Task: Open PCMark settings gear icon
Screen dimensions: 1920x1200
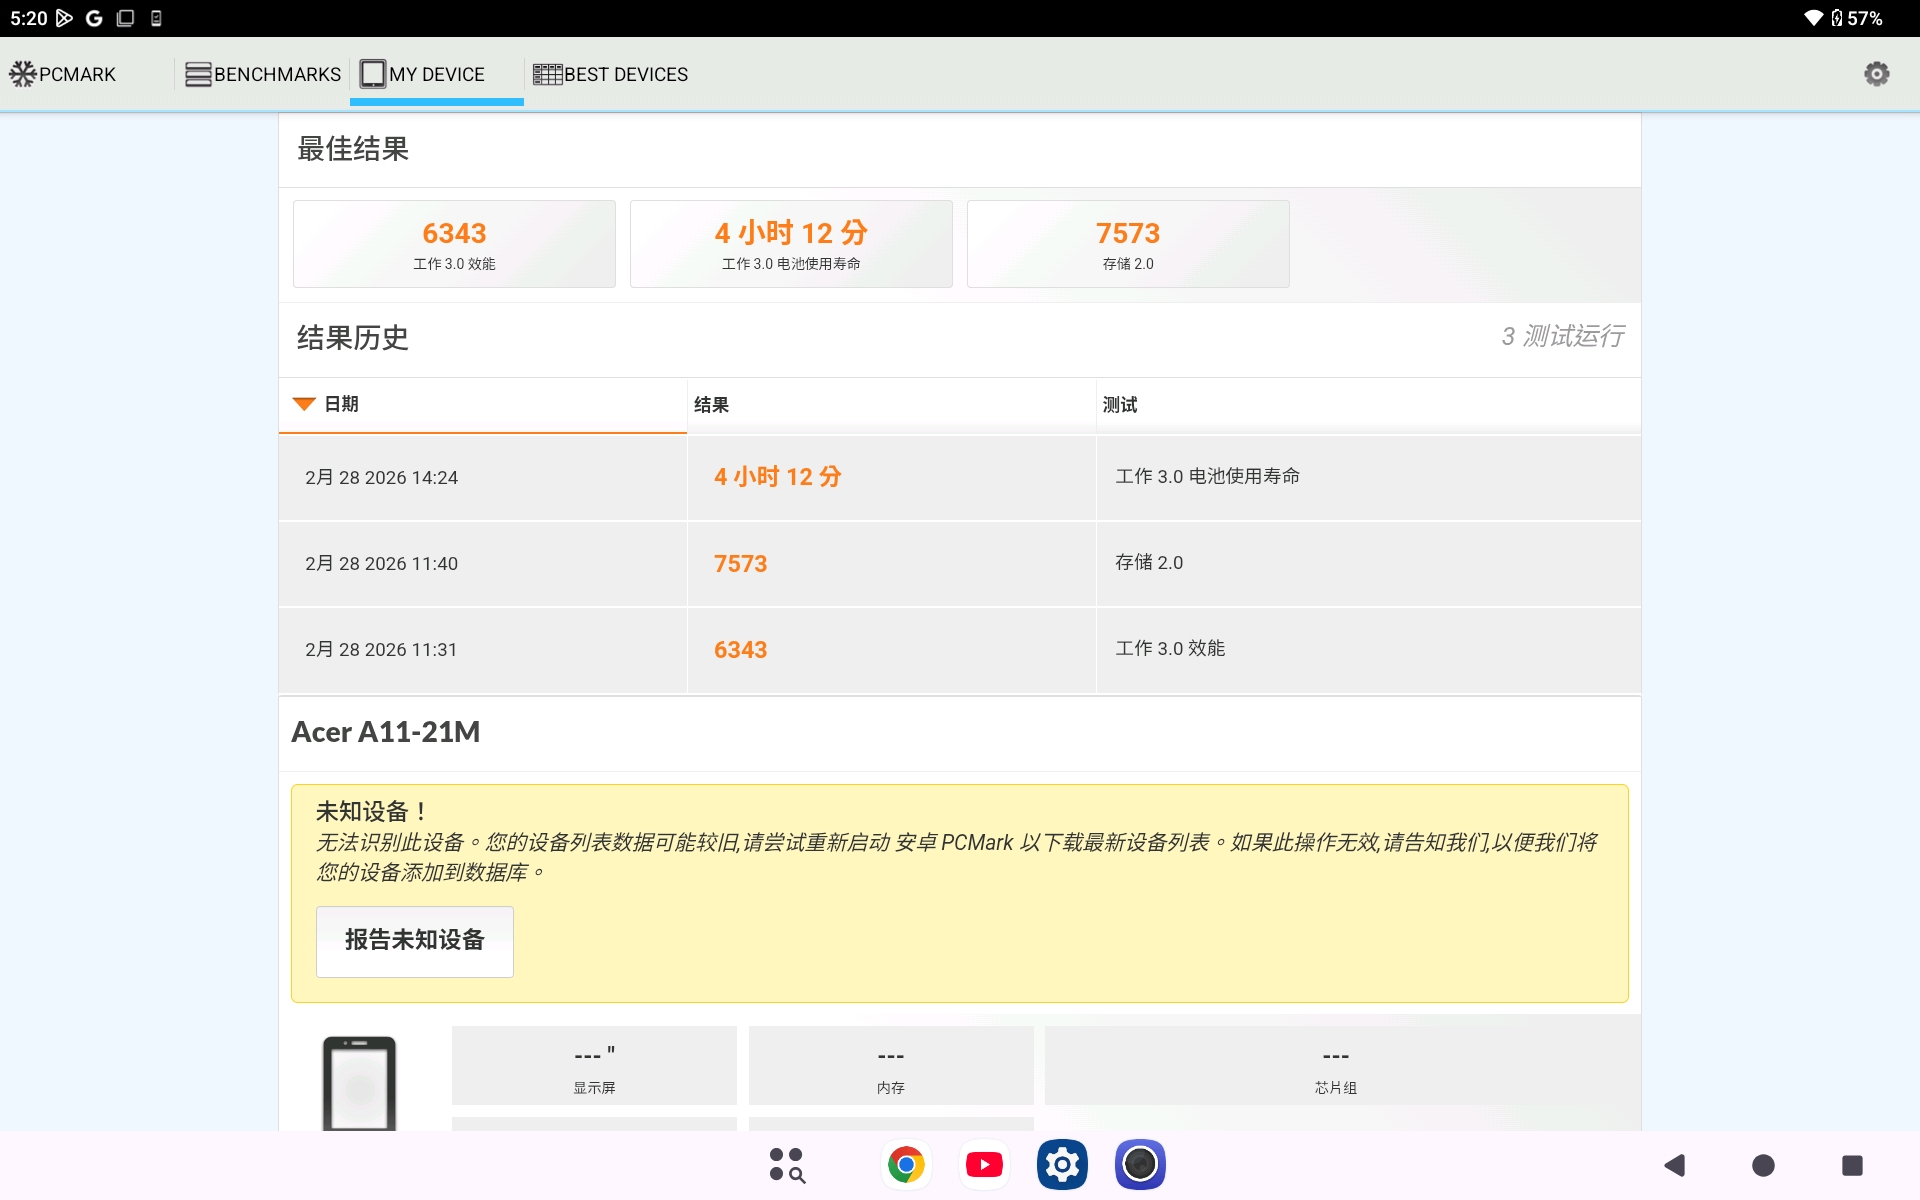Action: [1876, 74]
